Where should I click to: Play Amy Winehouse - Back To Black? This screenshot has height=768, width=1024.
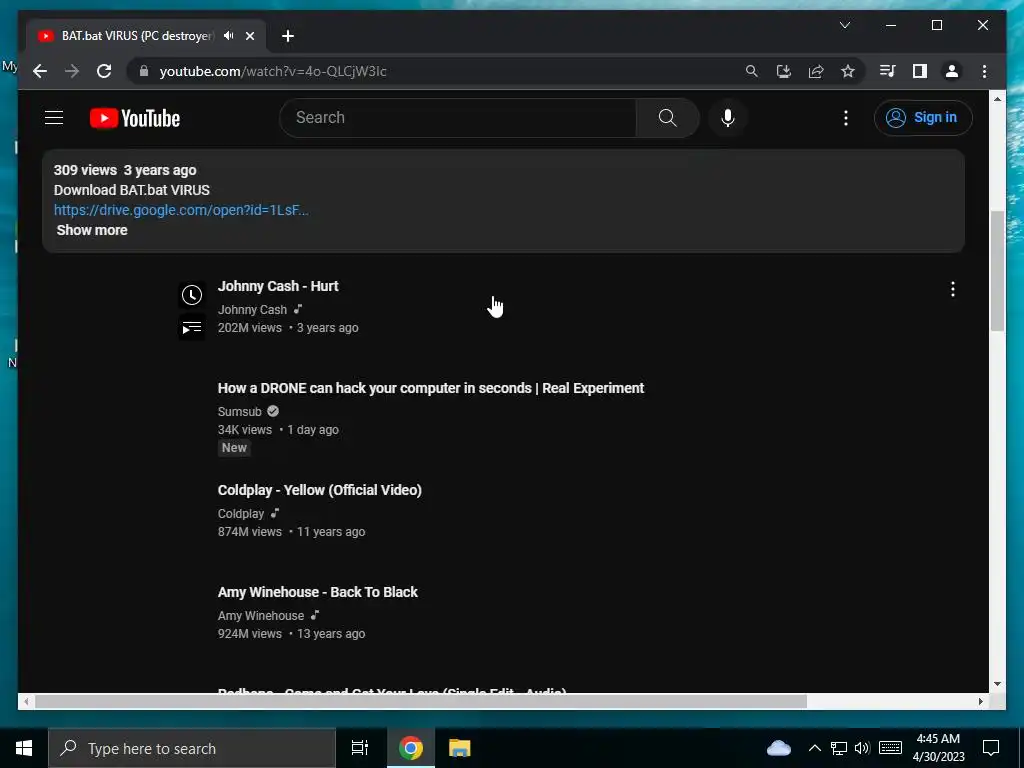point(318,592)
